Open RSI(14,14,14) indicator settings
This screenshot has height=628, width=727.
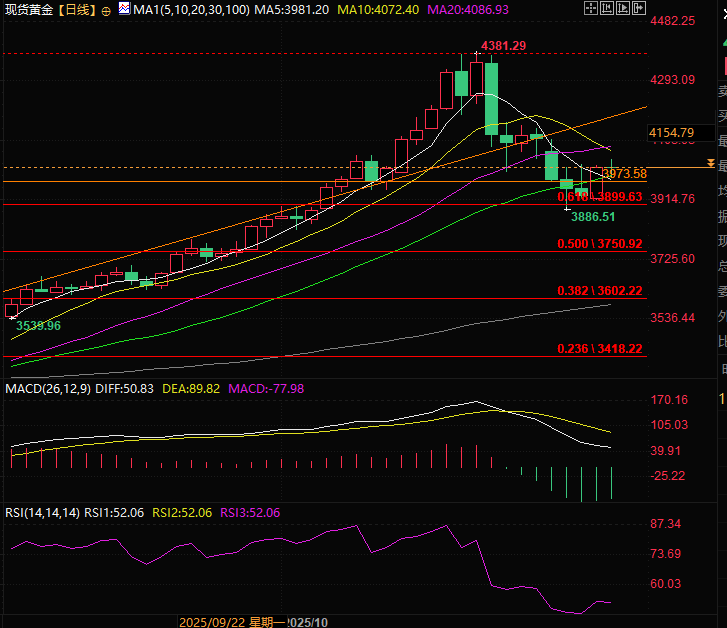(x=43, y=513)
